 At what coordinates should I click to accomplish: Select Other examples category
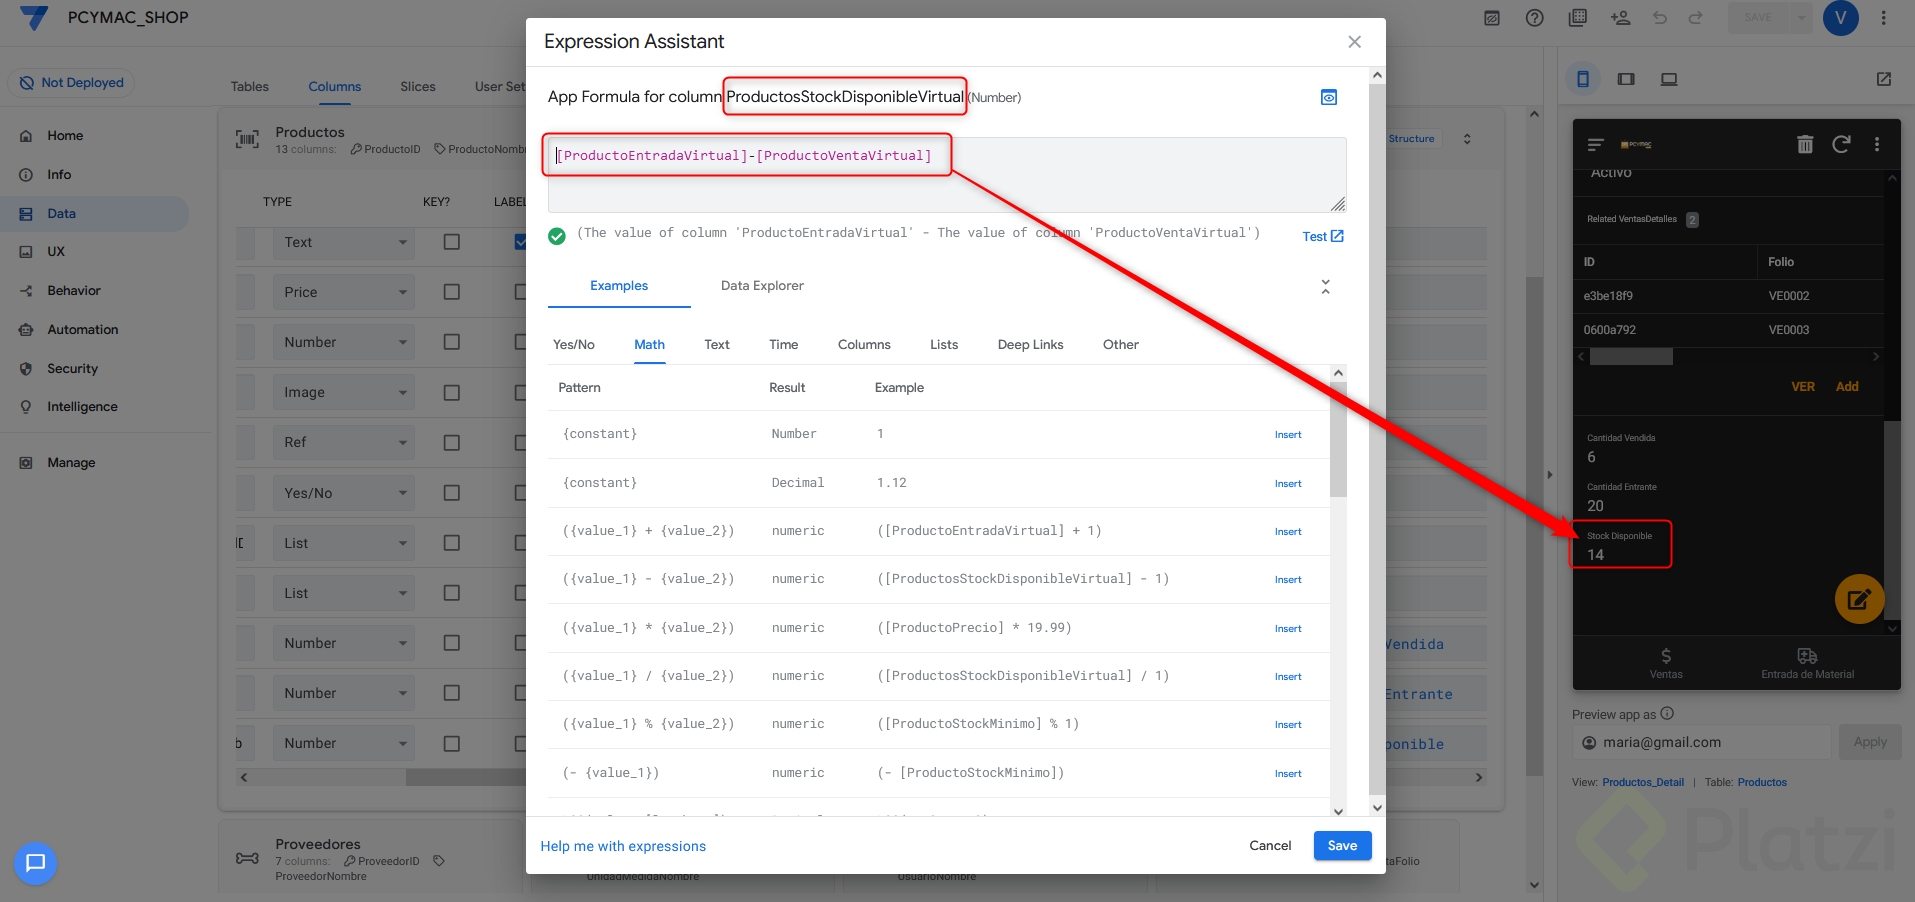tap(1121, 345)
